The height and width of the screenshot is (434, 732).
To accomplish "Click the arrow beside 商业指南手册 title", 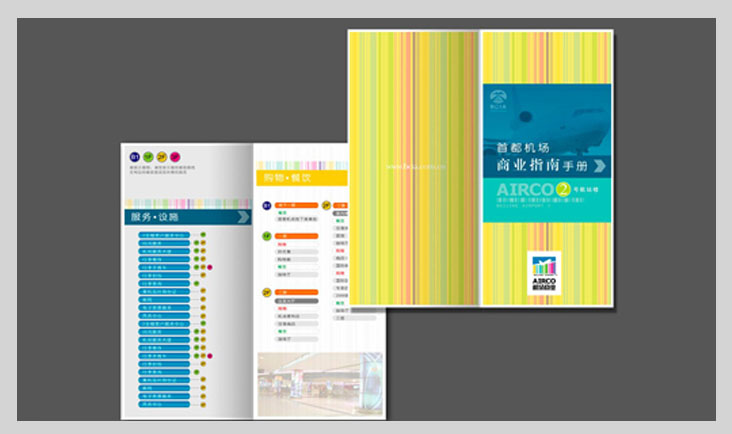I will click(x=598, y=165).
